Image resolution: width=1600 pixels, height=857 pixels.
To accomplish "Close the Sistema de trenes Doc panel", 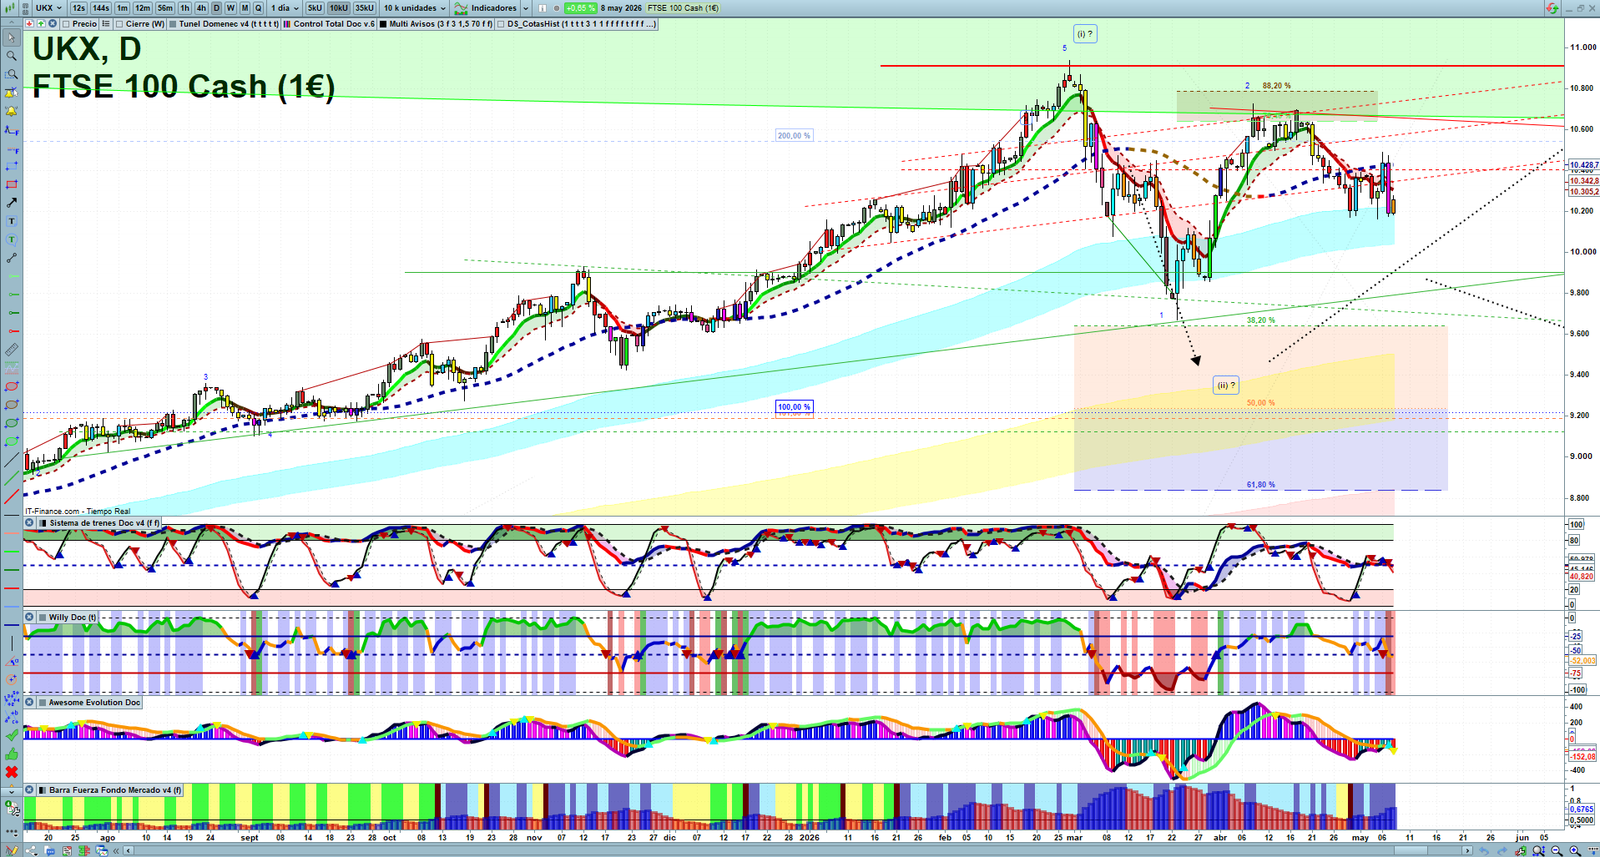I will [x=29, y=522].
